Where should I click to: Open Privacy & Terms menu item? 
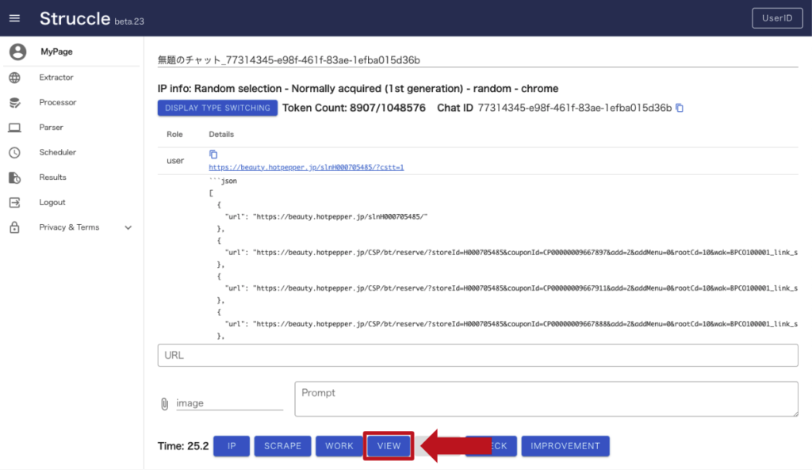point(69,227)
